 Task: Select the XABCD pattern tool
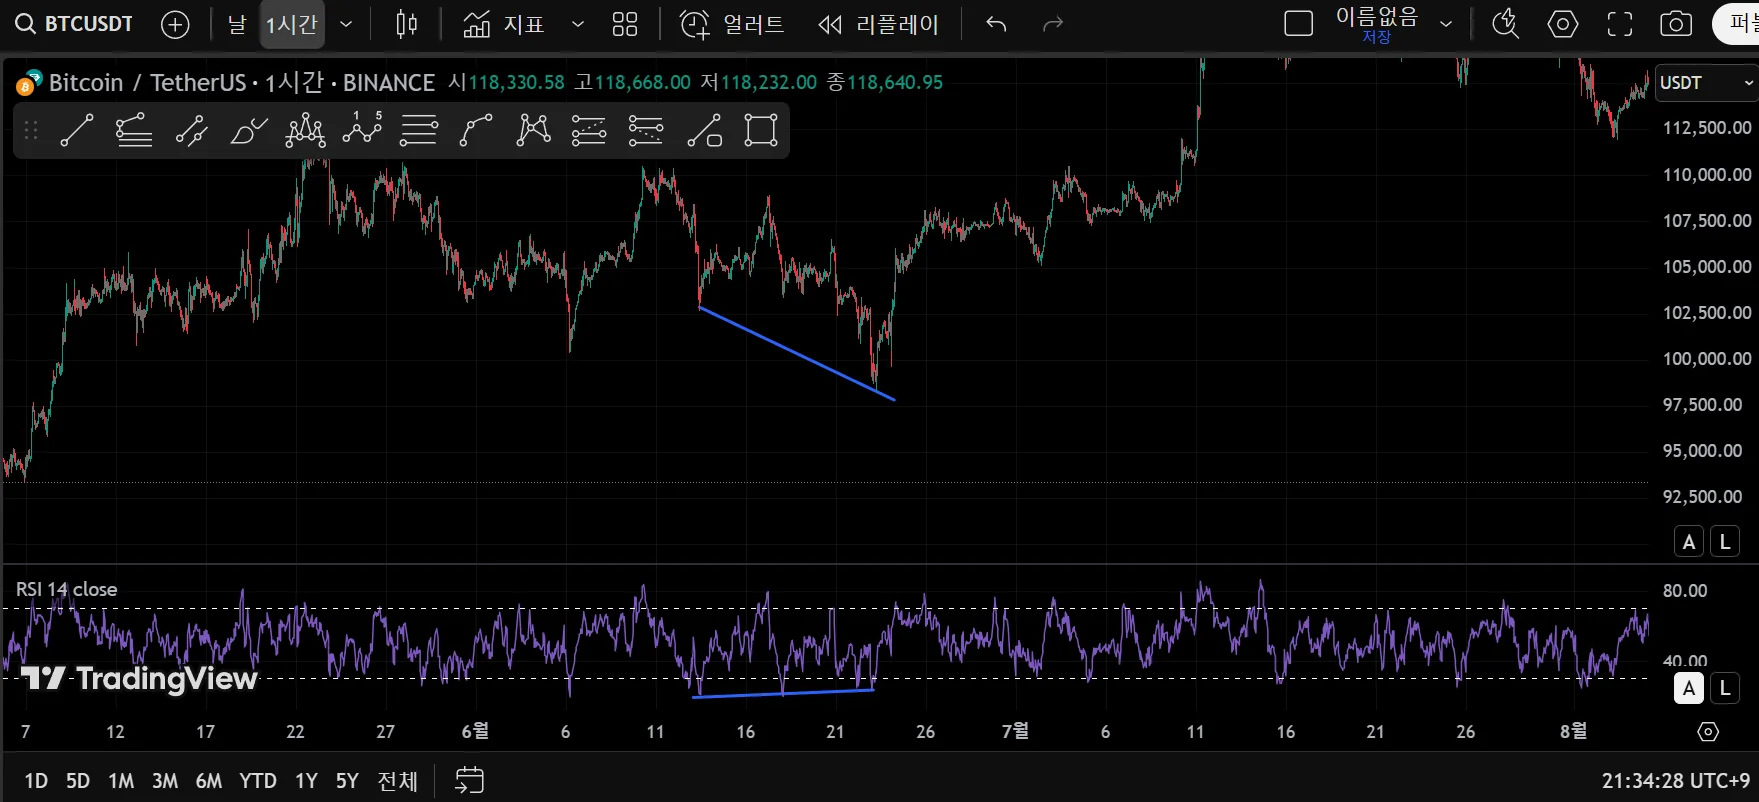(533, 131)
